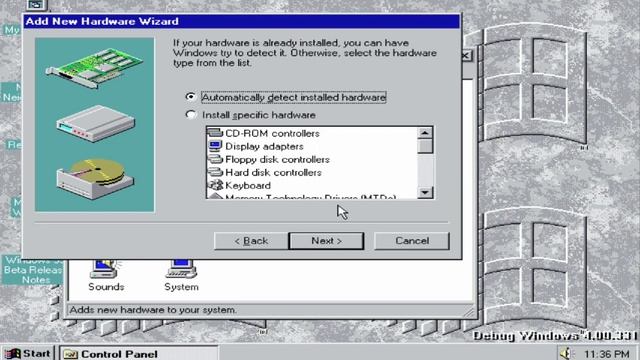Screen dimensions: 640x360
Task: Click the Floppy disk controllers icon
Action: 215,159
